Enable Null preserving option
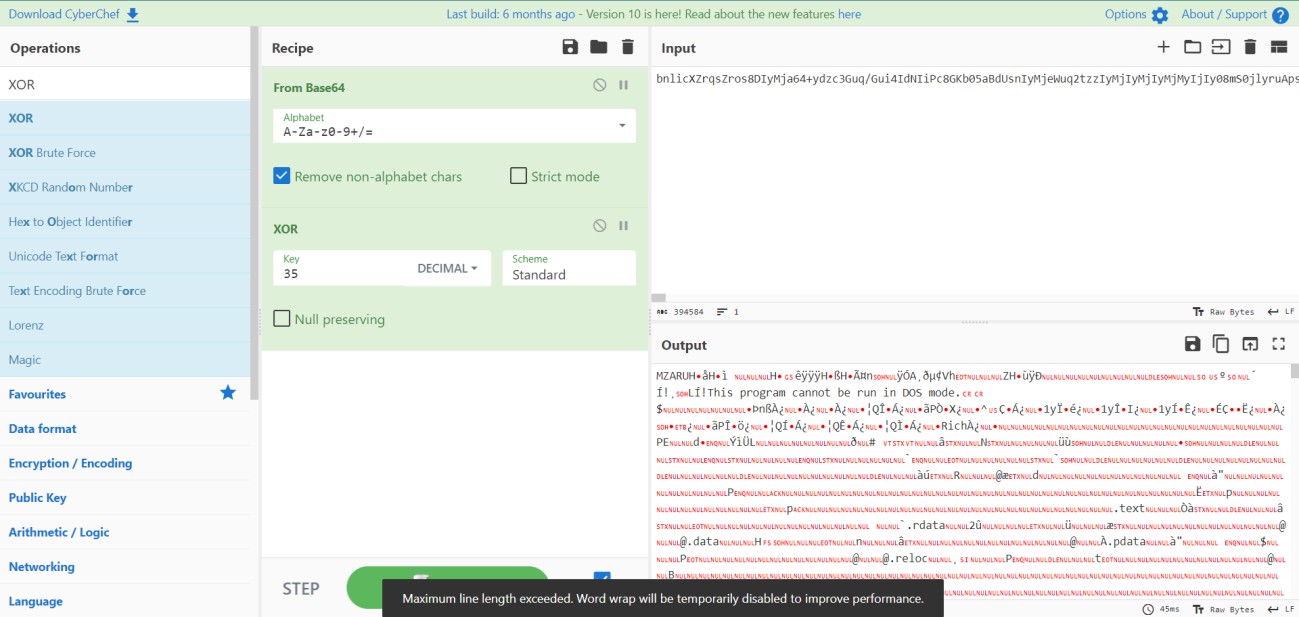 [282, 319]
